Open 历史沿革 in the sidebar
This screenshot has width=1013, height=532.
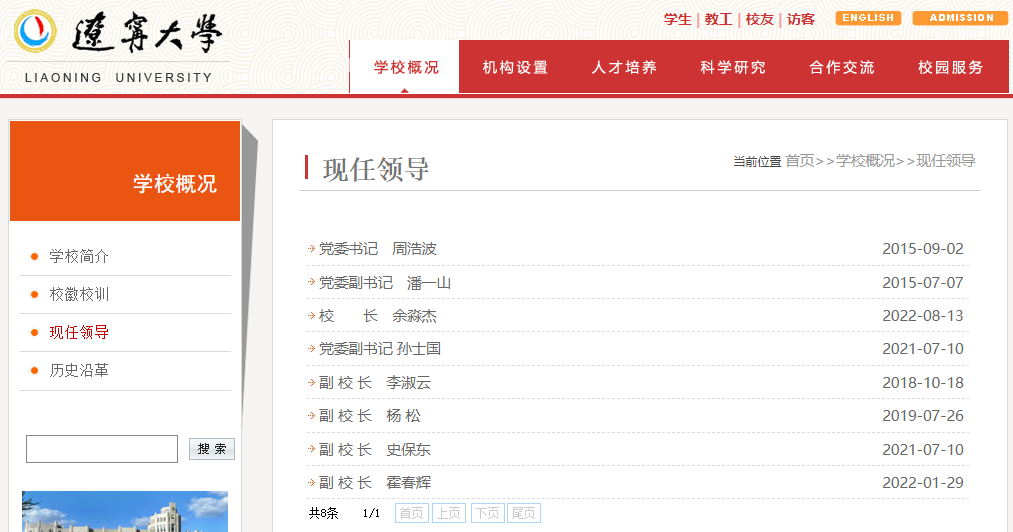click(79, 370)
